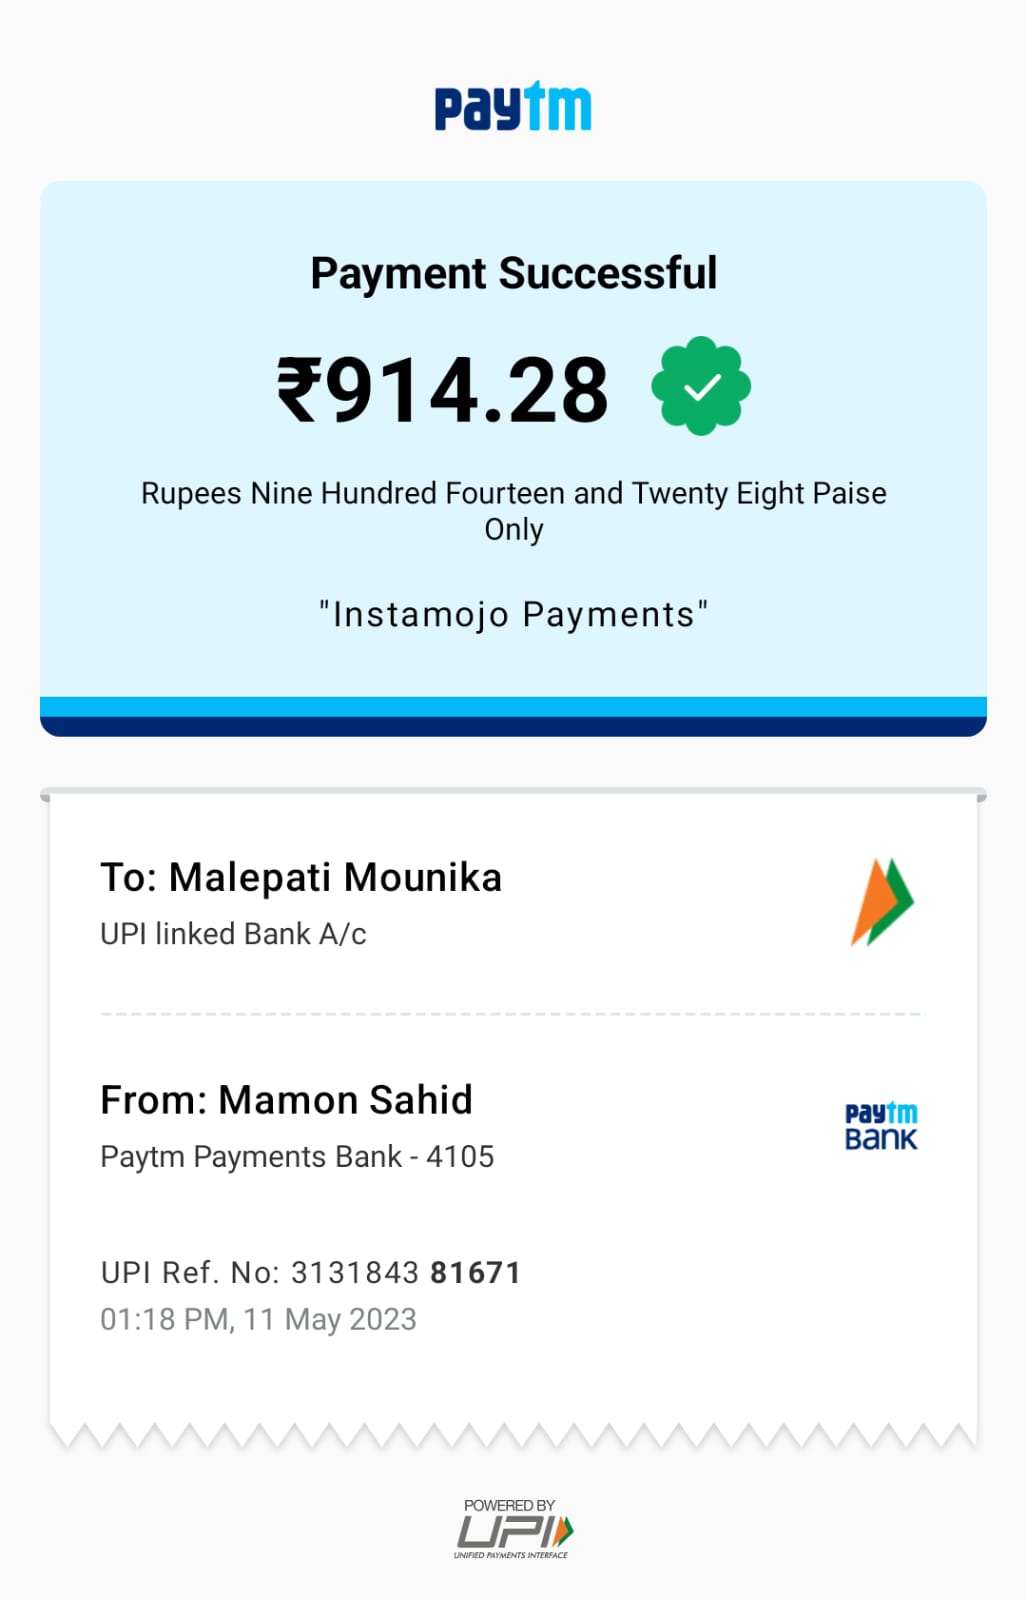Click the dashed divider between To and From
The height and width of the screenshot is (1600, 1027).
tap(510, 1014)
